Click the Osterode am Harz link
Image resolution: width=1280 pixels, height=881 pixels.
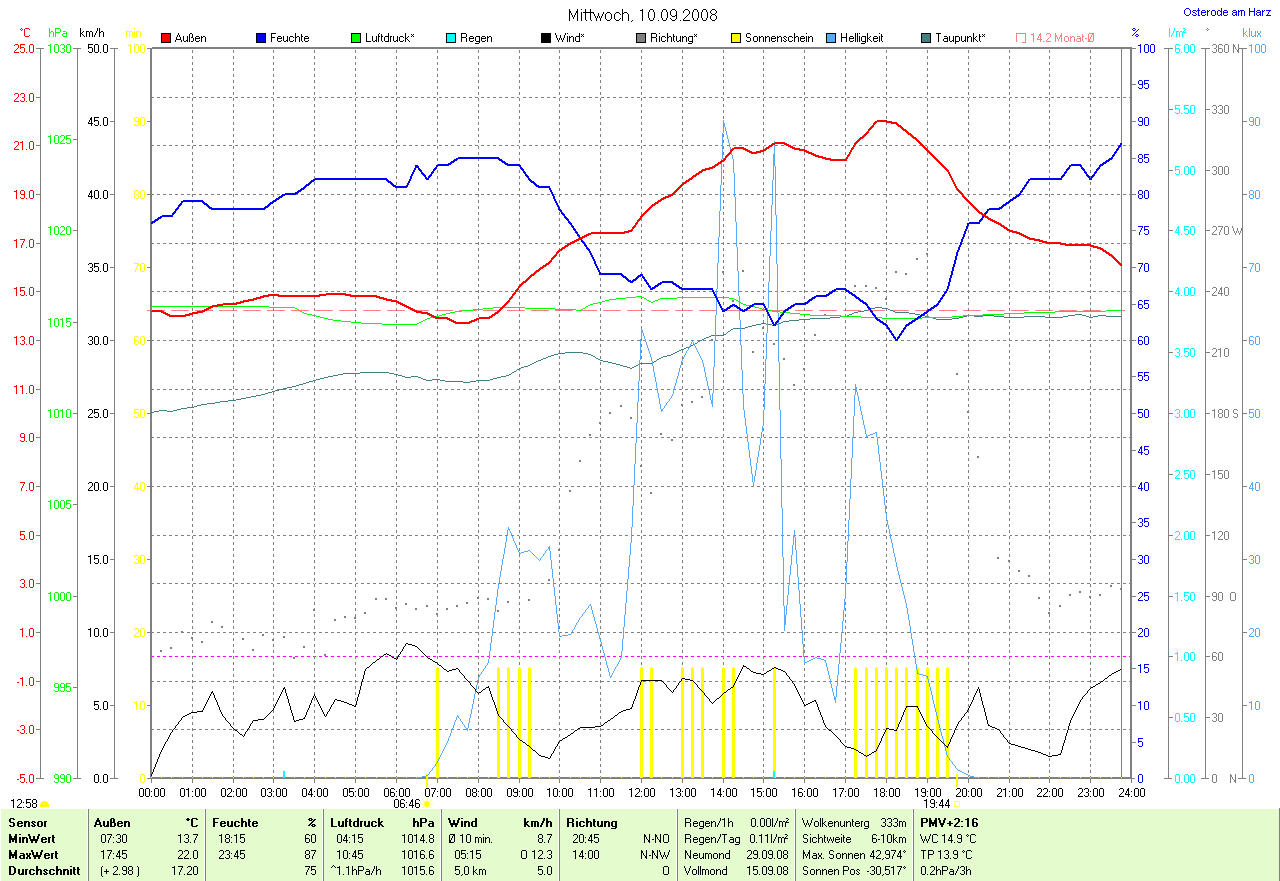click(1226, 12)
